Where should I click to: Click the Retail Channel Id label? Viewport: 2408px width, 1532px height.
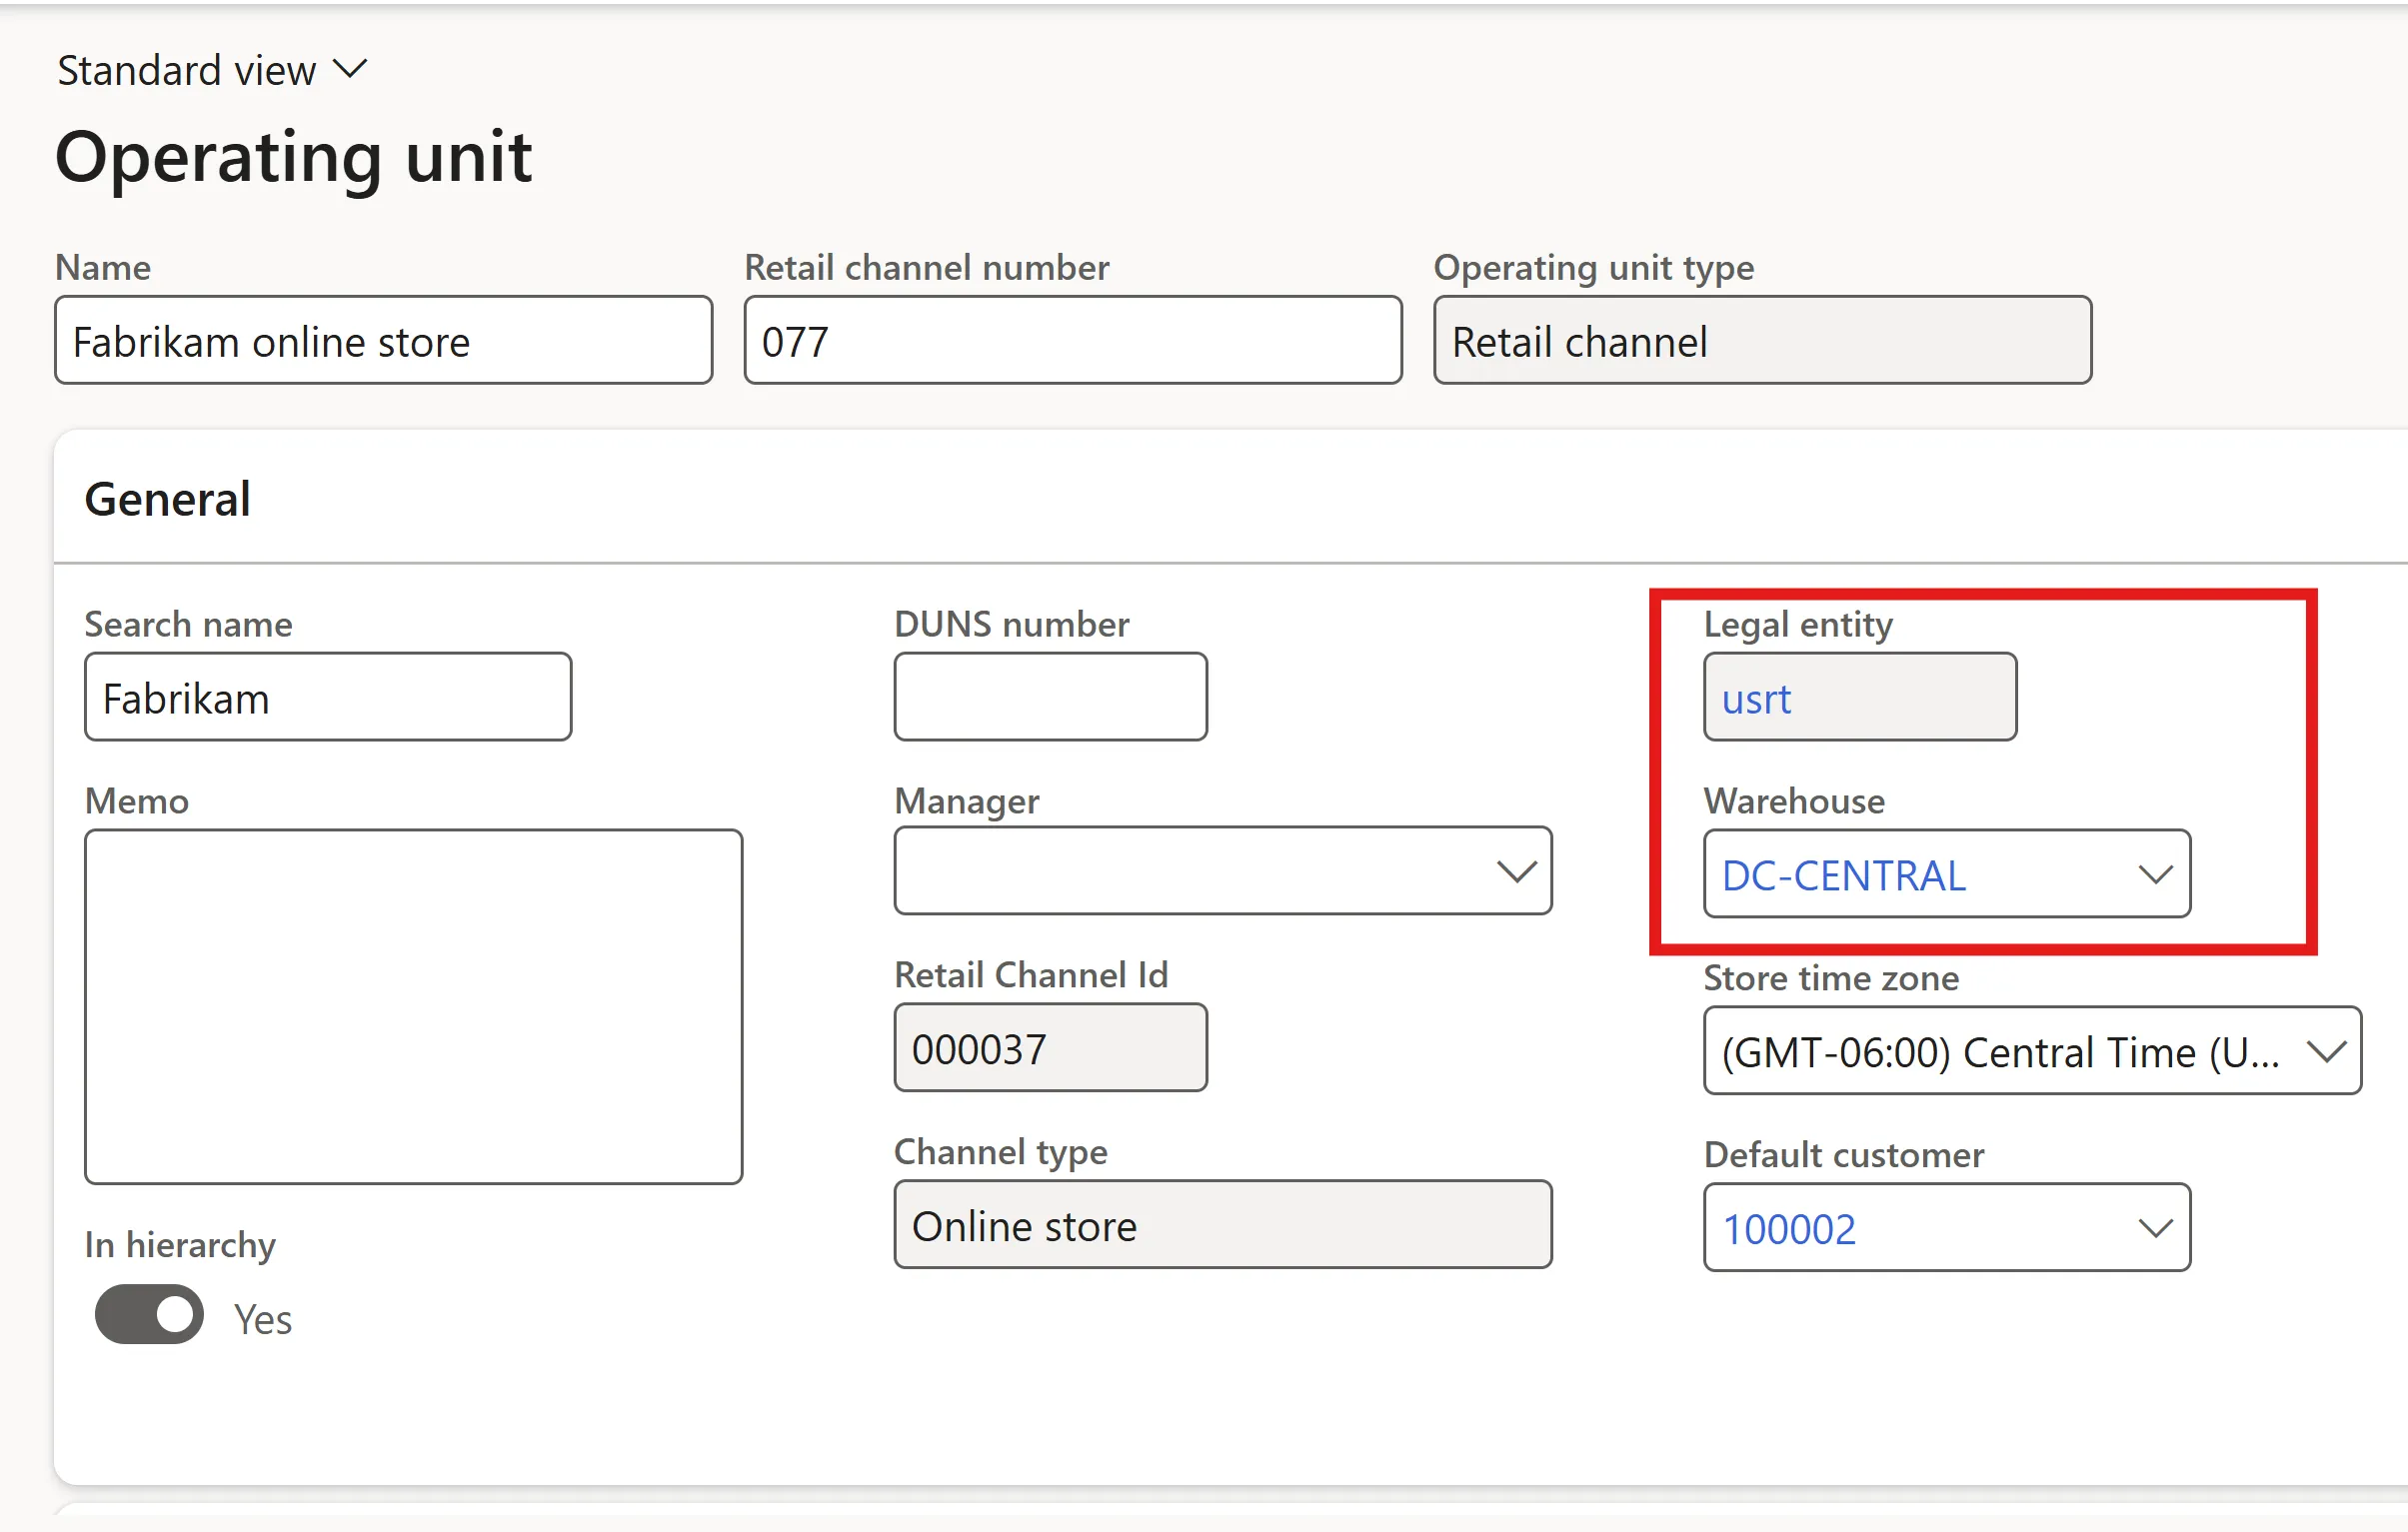pyautogui.click(x=1031, y=974)
